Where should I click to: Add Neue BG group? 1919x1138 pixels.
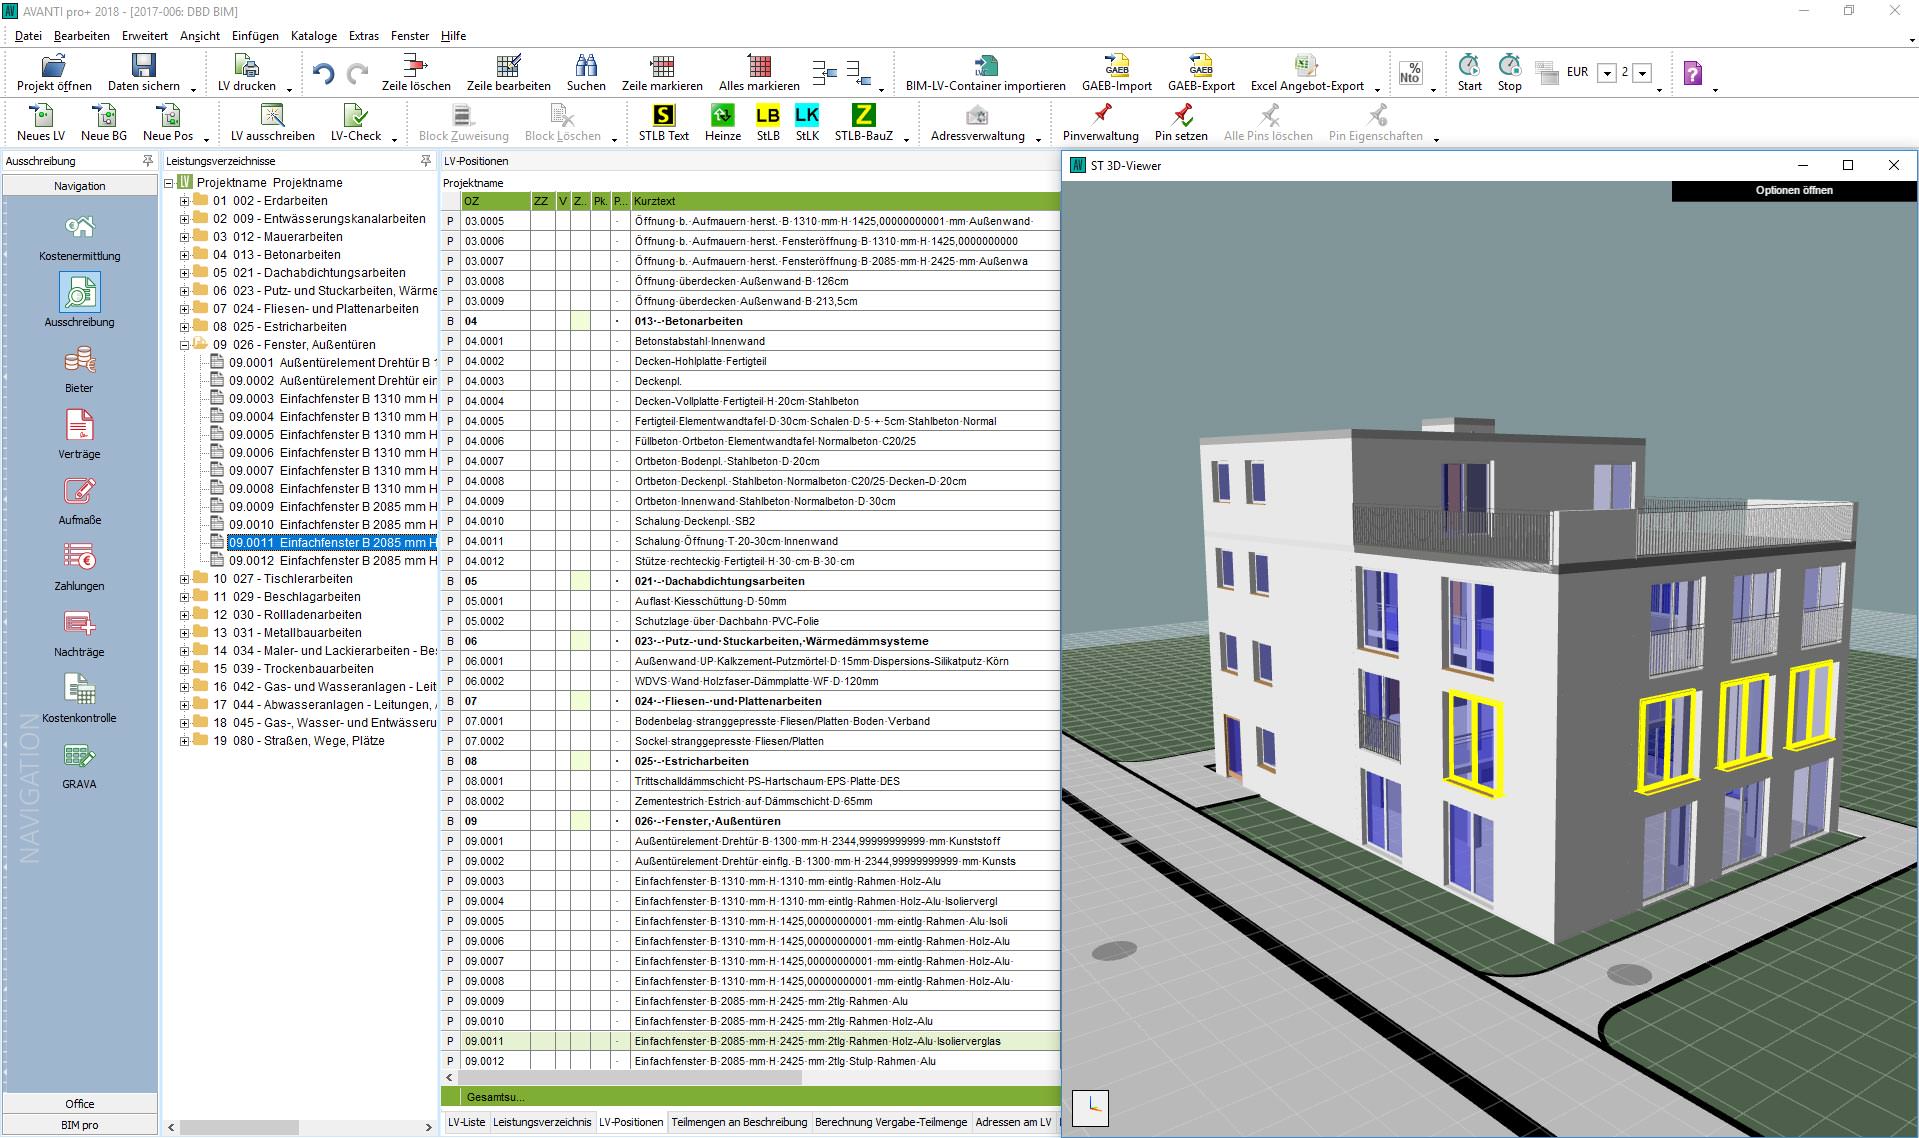coord(104,123)
